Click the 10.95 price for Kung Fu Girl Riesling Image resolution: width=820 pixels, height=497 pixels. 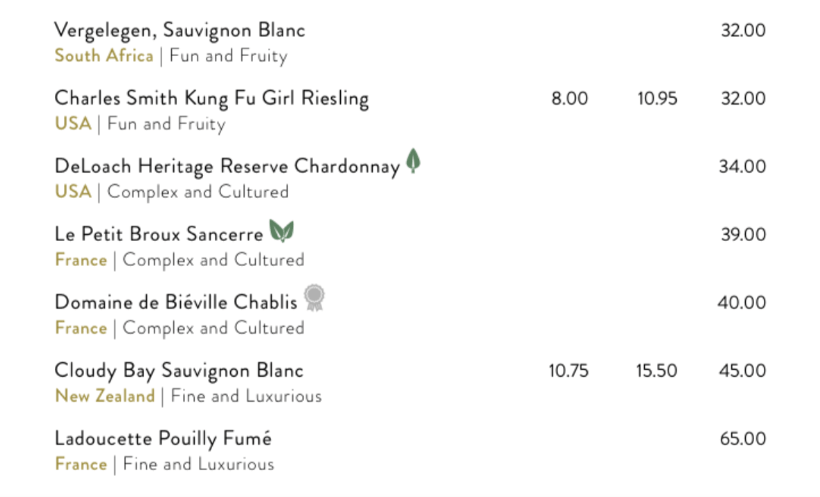[x=657, y=98]
